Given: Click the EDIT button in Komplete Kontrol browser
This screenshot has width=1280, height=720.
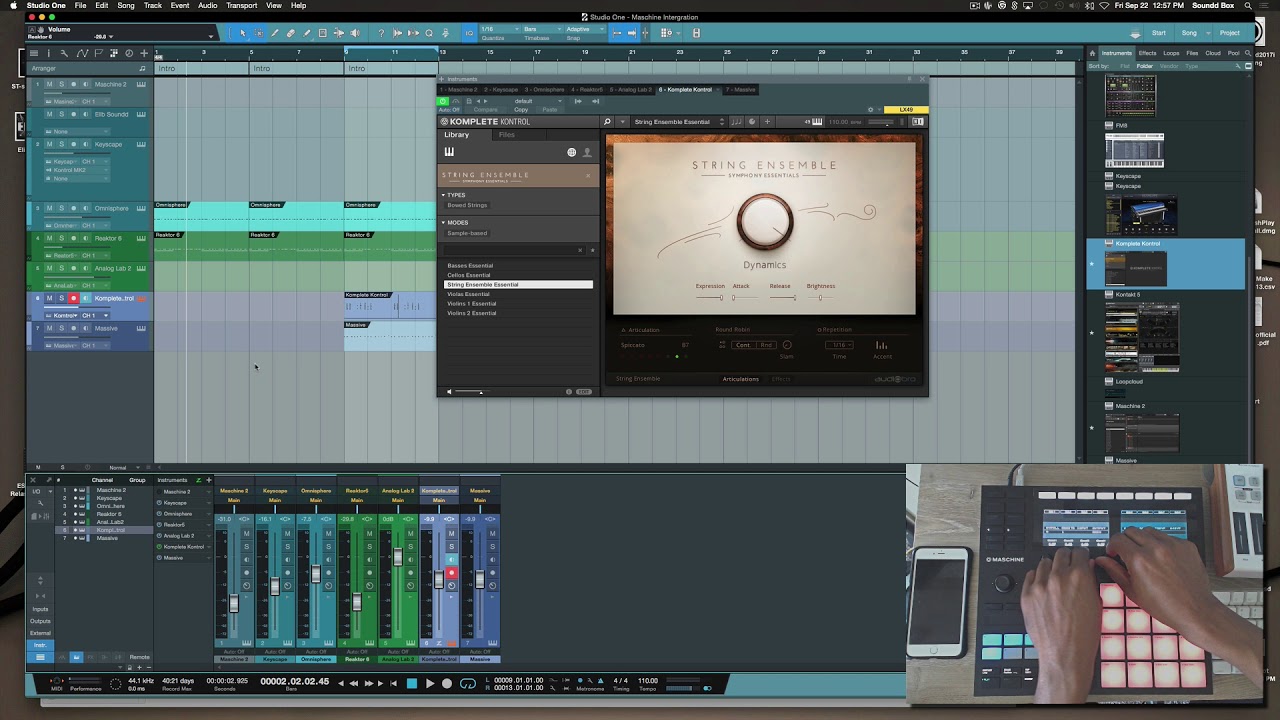Looking at the screenshot, I should [x=584, y=392].
